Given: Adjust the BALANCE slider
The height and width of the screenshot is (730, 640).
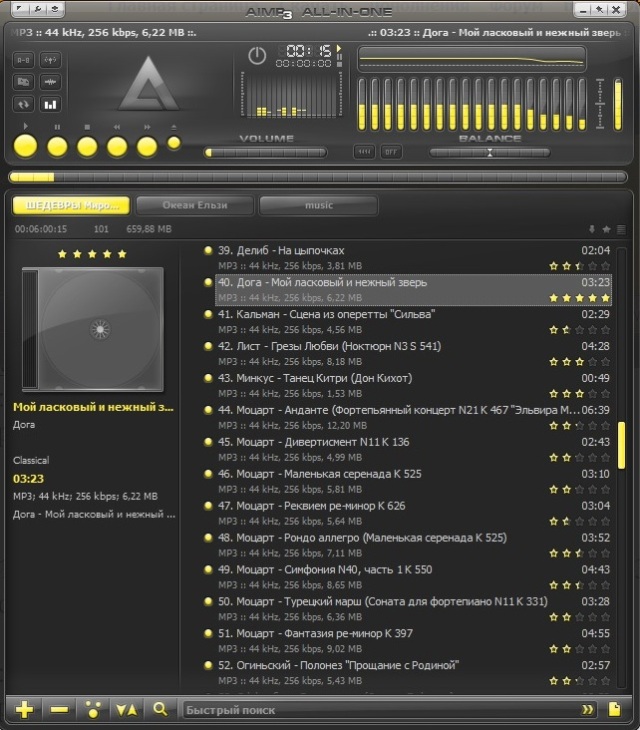Looking at the screenshot, I should pyautogui.click(x=490, y=152).
